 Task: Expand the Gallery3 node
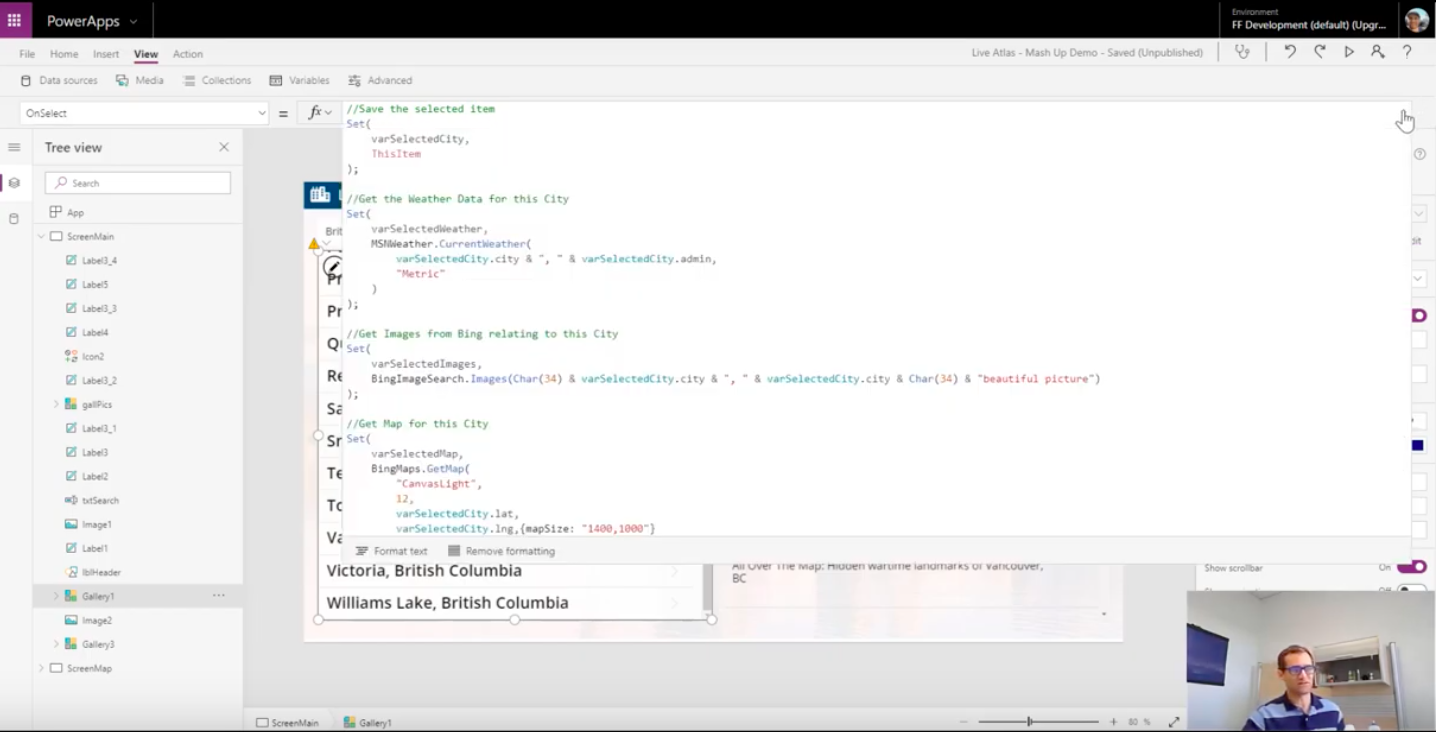click(x=56, y=644)
